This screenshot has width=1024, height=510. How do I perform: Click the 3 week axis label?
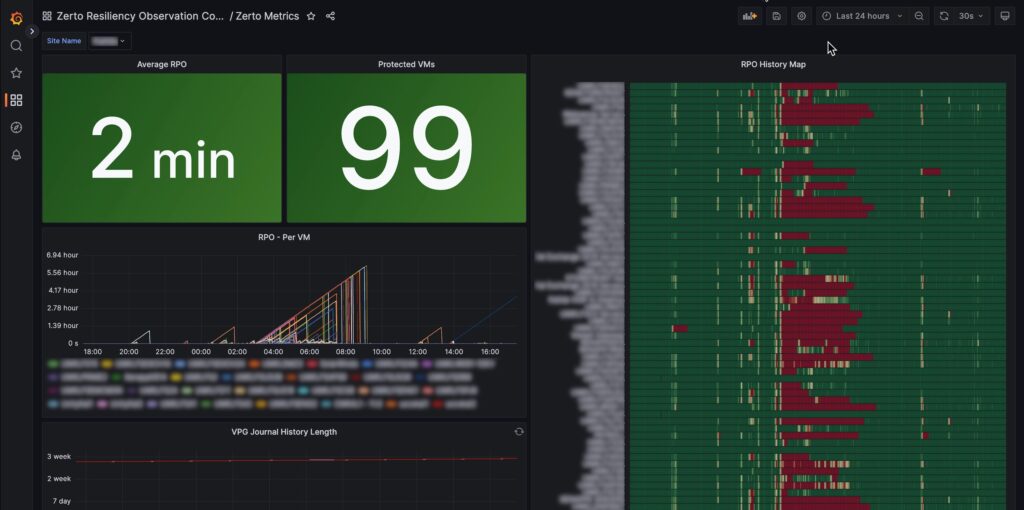[x=58, y=457]
